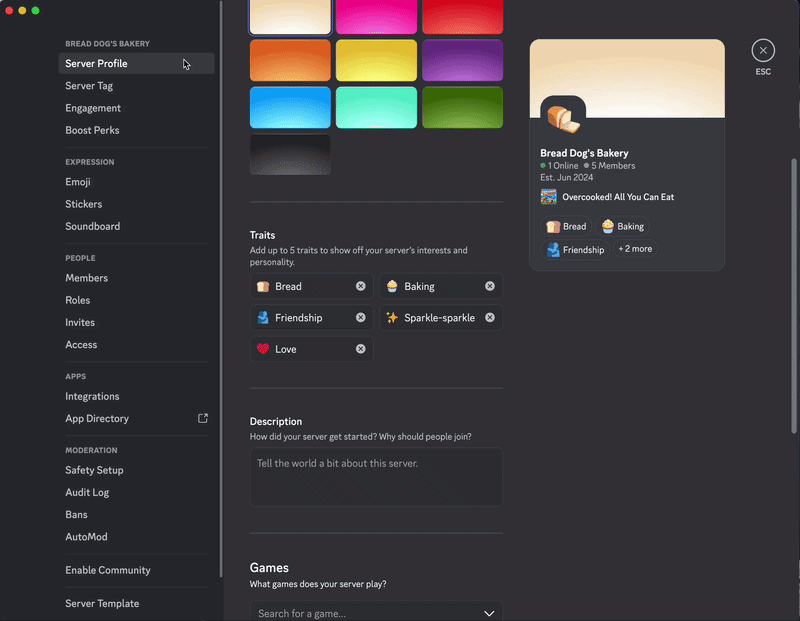Remove the Sparkle-sparkle trait
800x621 pixels.
point(490,317)
